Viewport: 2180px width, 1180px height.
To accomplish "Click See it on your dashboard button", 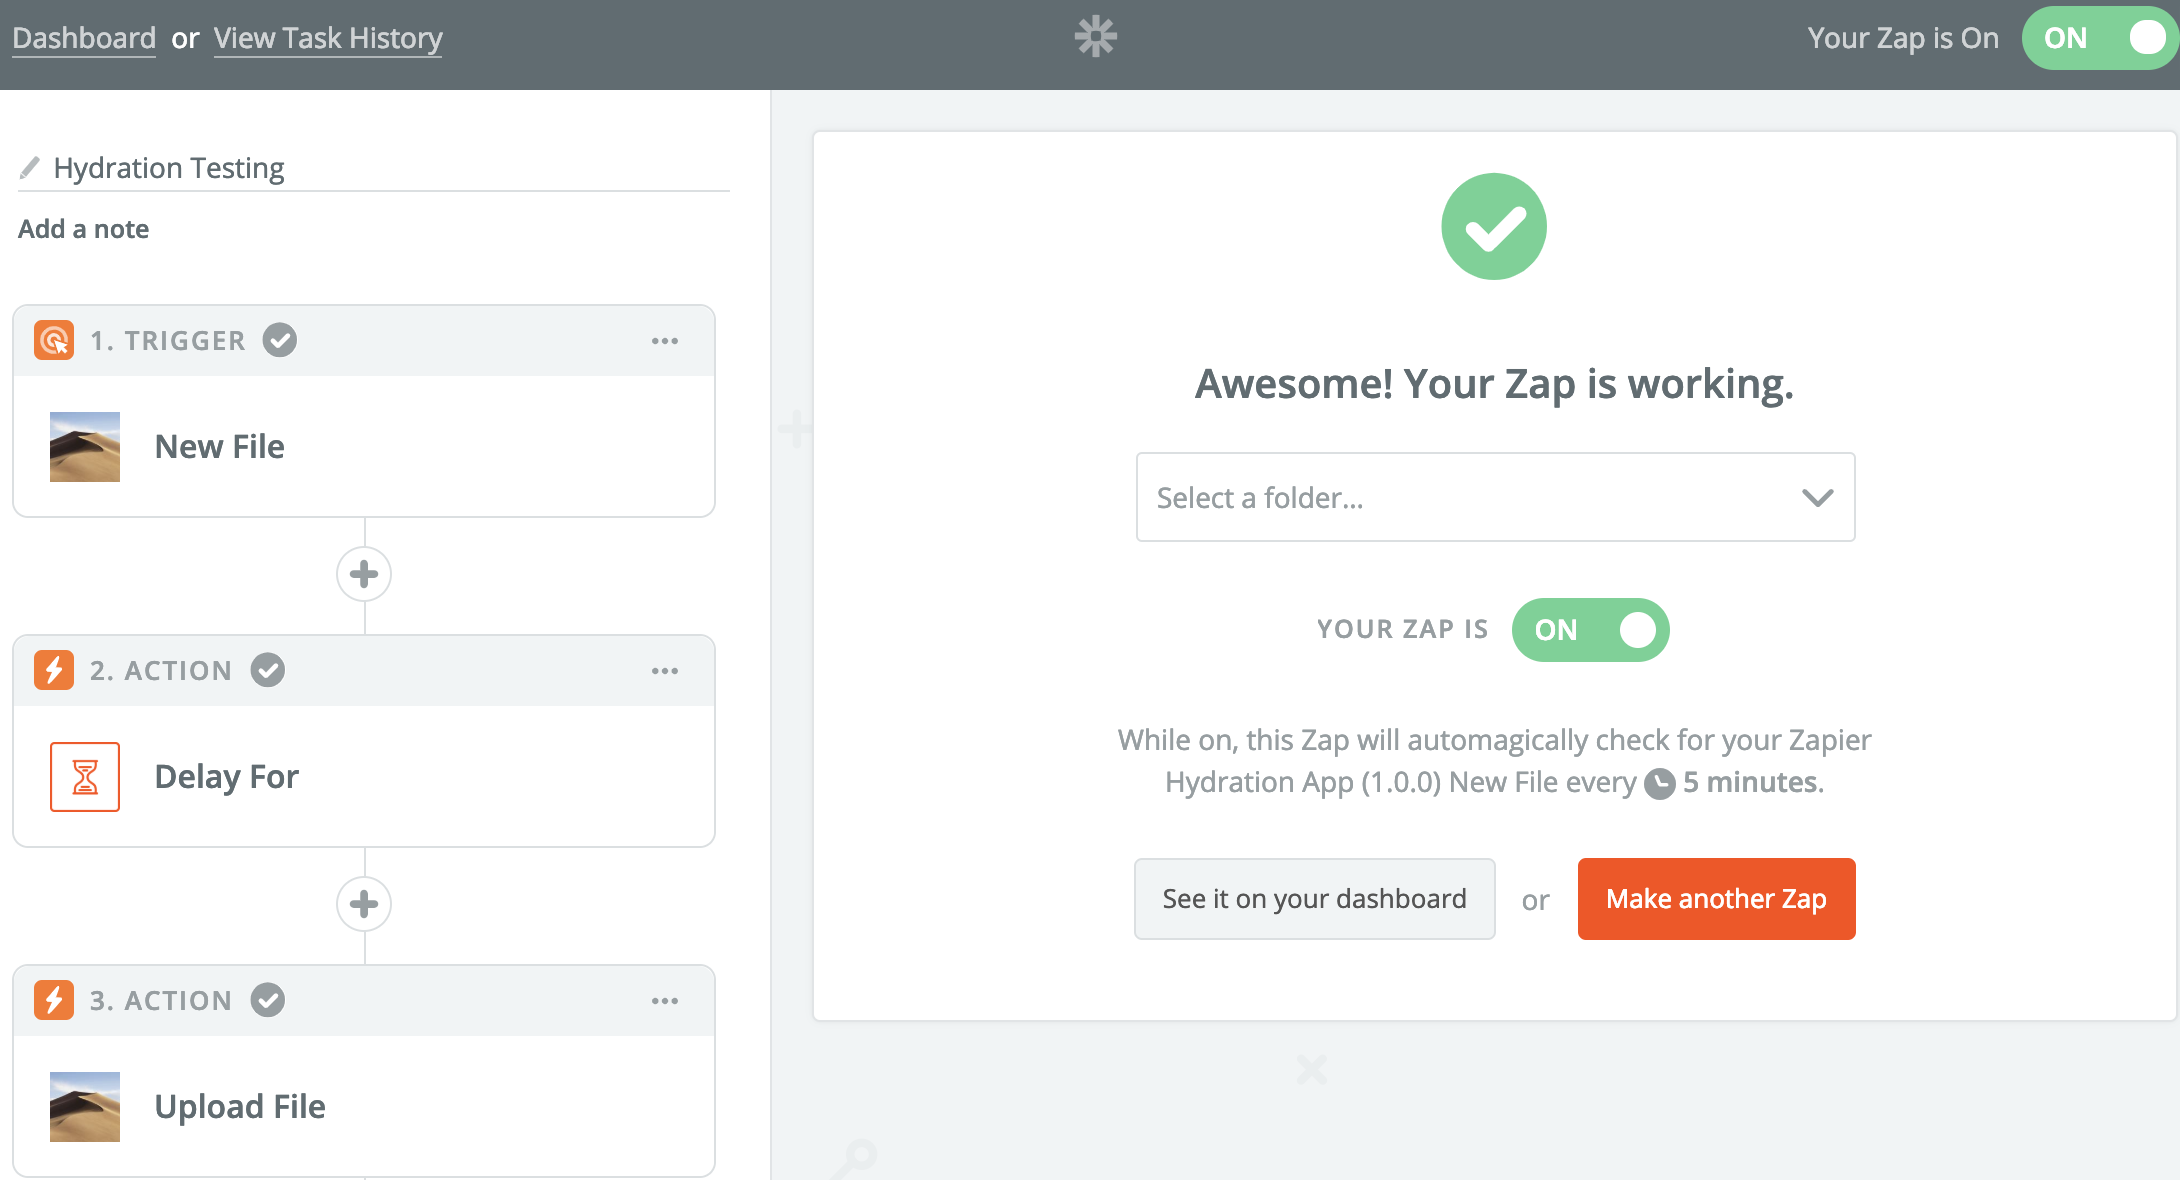I will point(1314,899).
